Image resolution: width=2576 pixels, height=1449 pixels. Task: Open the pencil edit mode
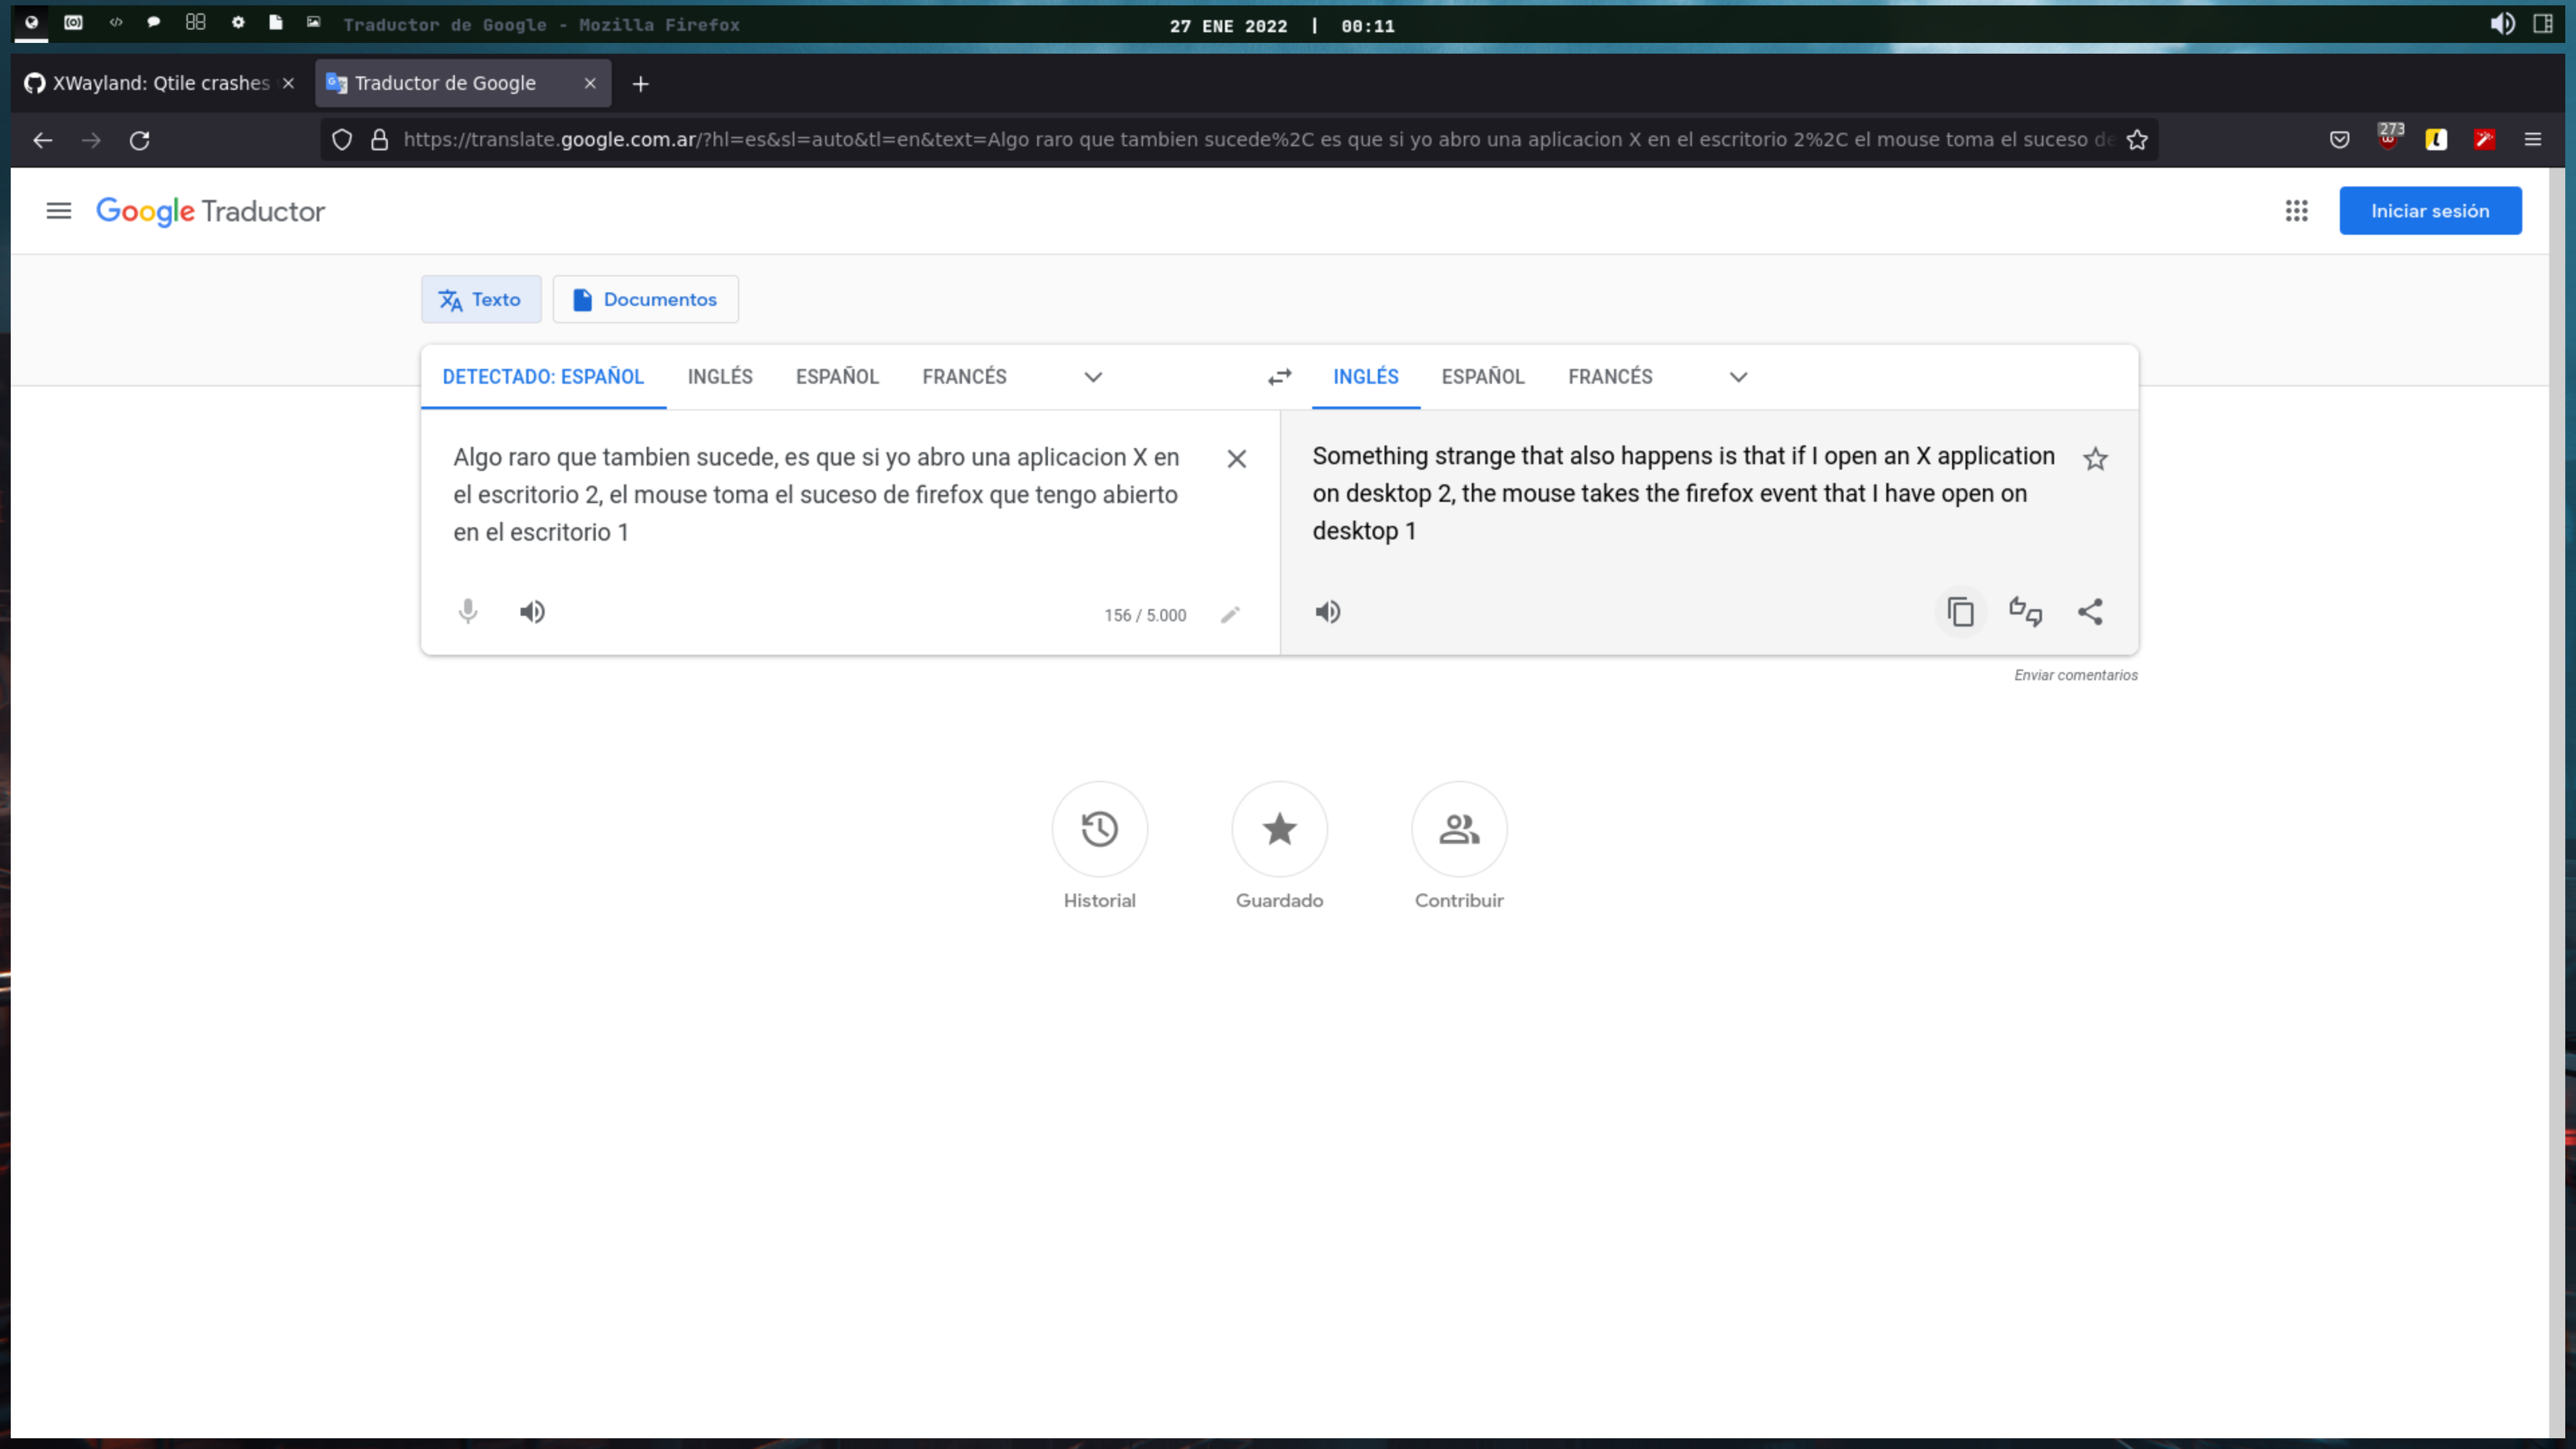point(1230,615)
